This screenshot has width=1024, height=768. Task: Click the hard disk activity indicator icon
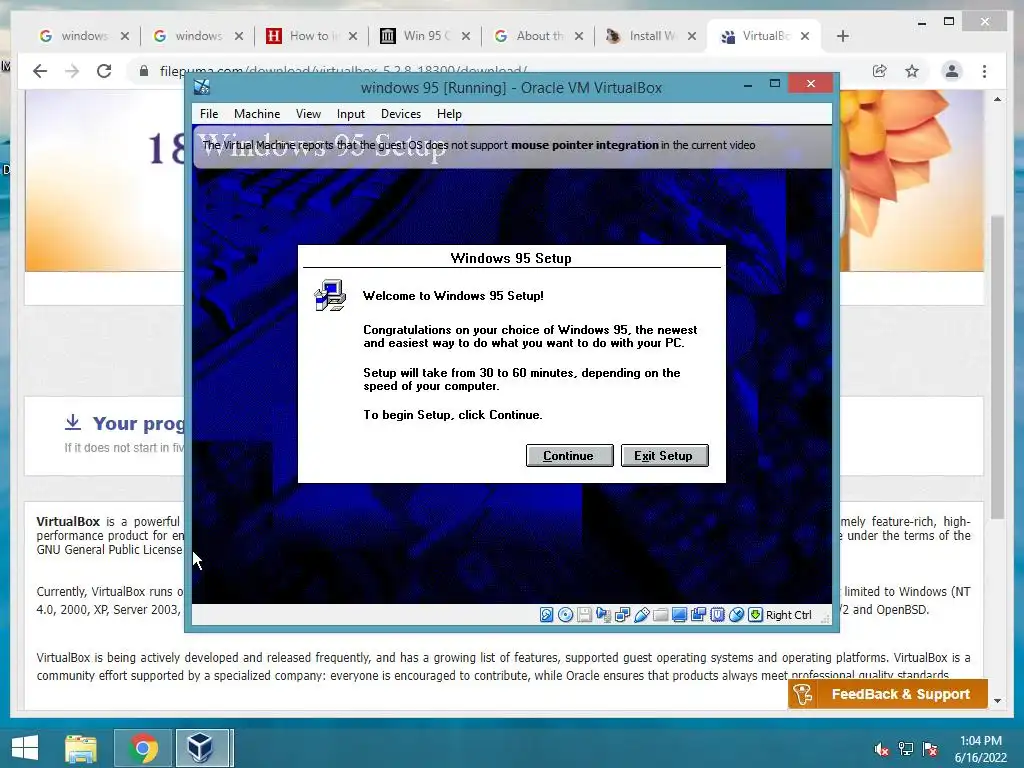[x=547, y=615]
